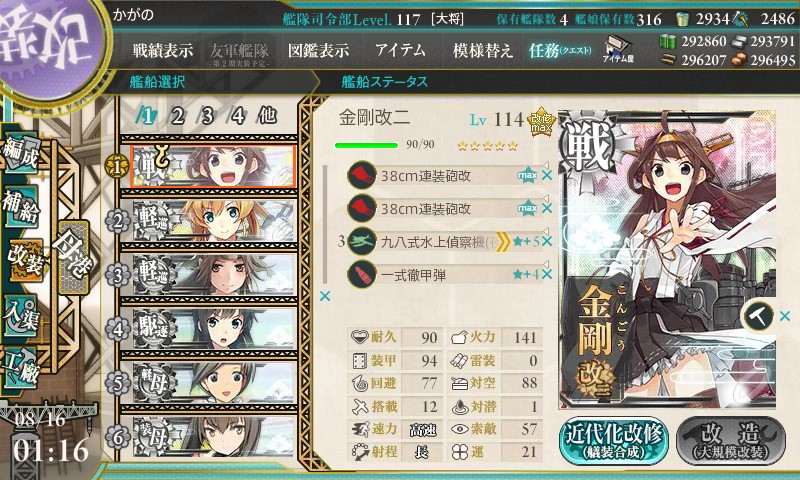The image size is (800, 480).
Task: Click the 改造 remodel button
Action: coord(731,440)
